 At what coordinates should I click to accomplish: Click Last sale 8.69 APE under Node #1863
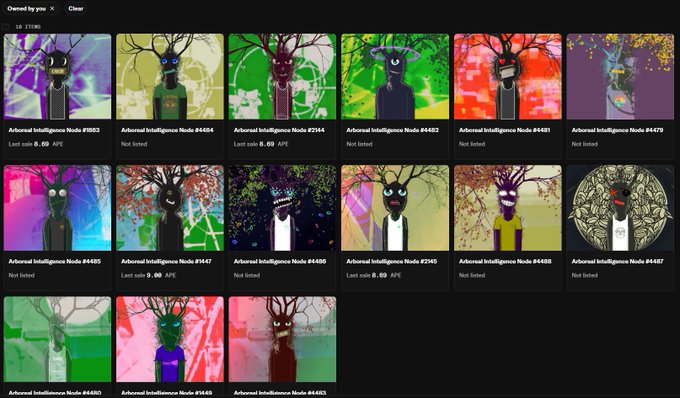pos(36,144)
